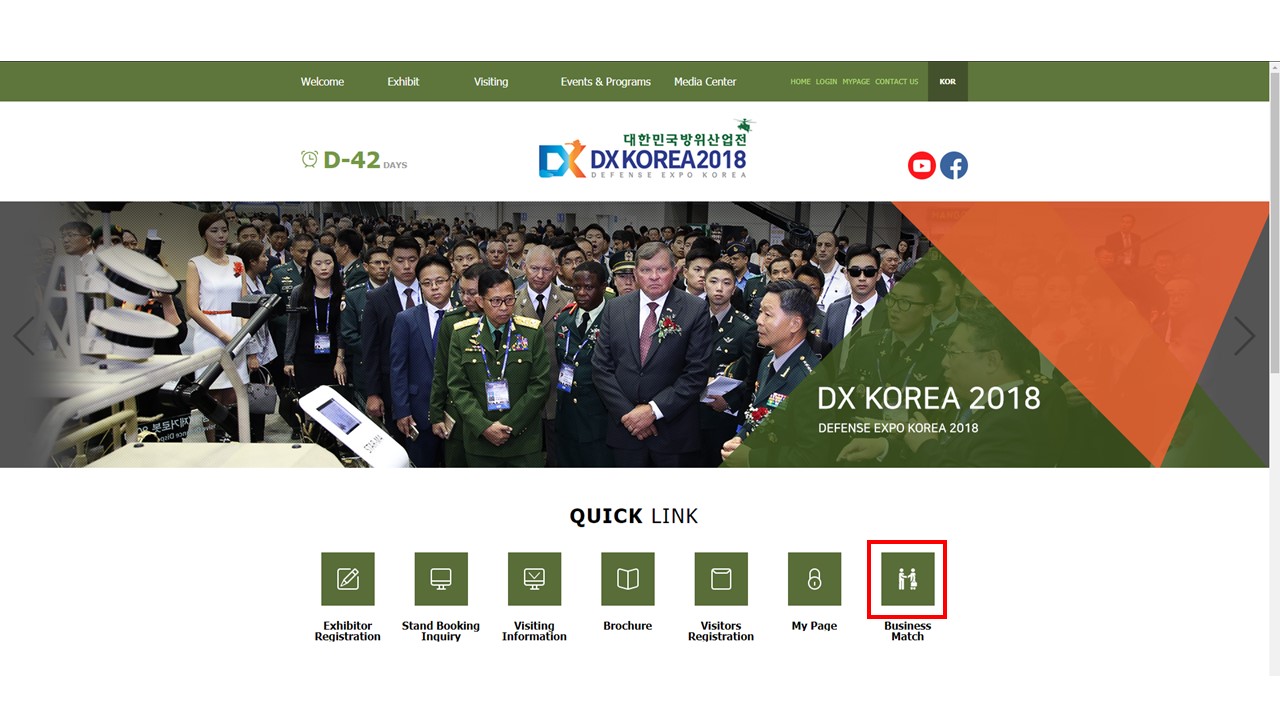This screenshot has width=1280, height=720.
Task: Open the Welcome menu
Action: click(322, 82)
